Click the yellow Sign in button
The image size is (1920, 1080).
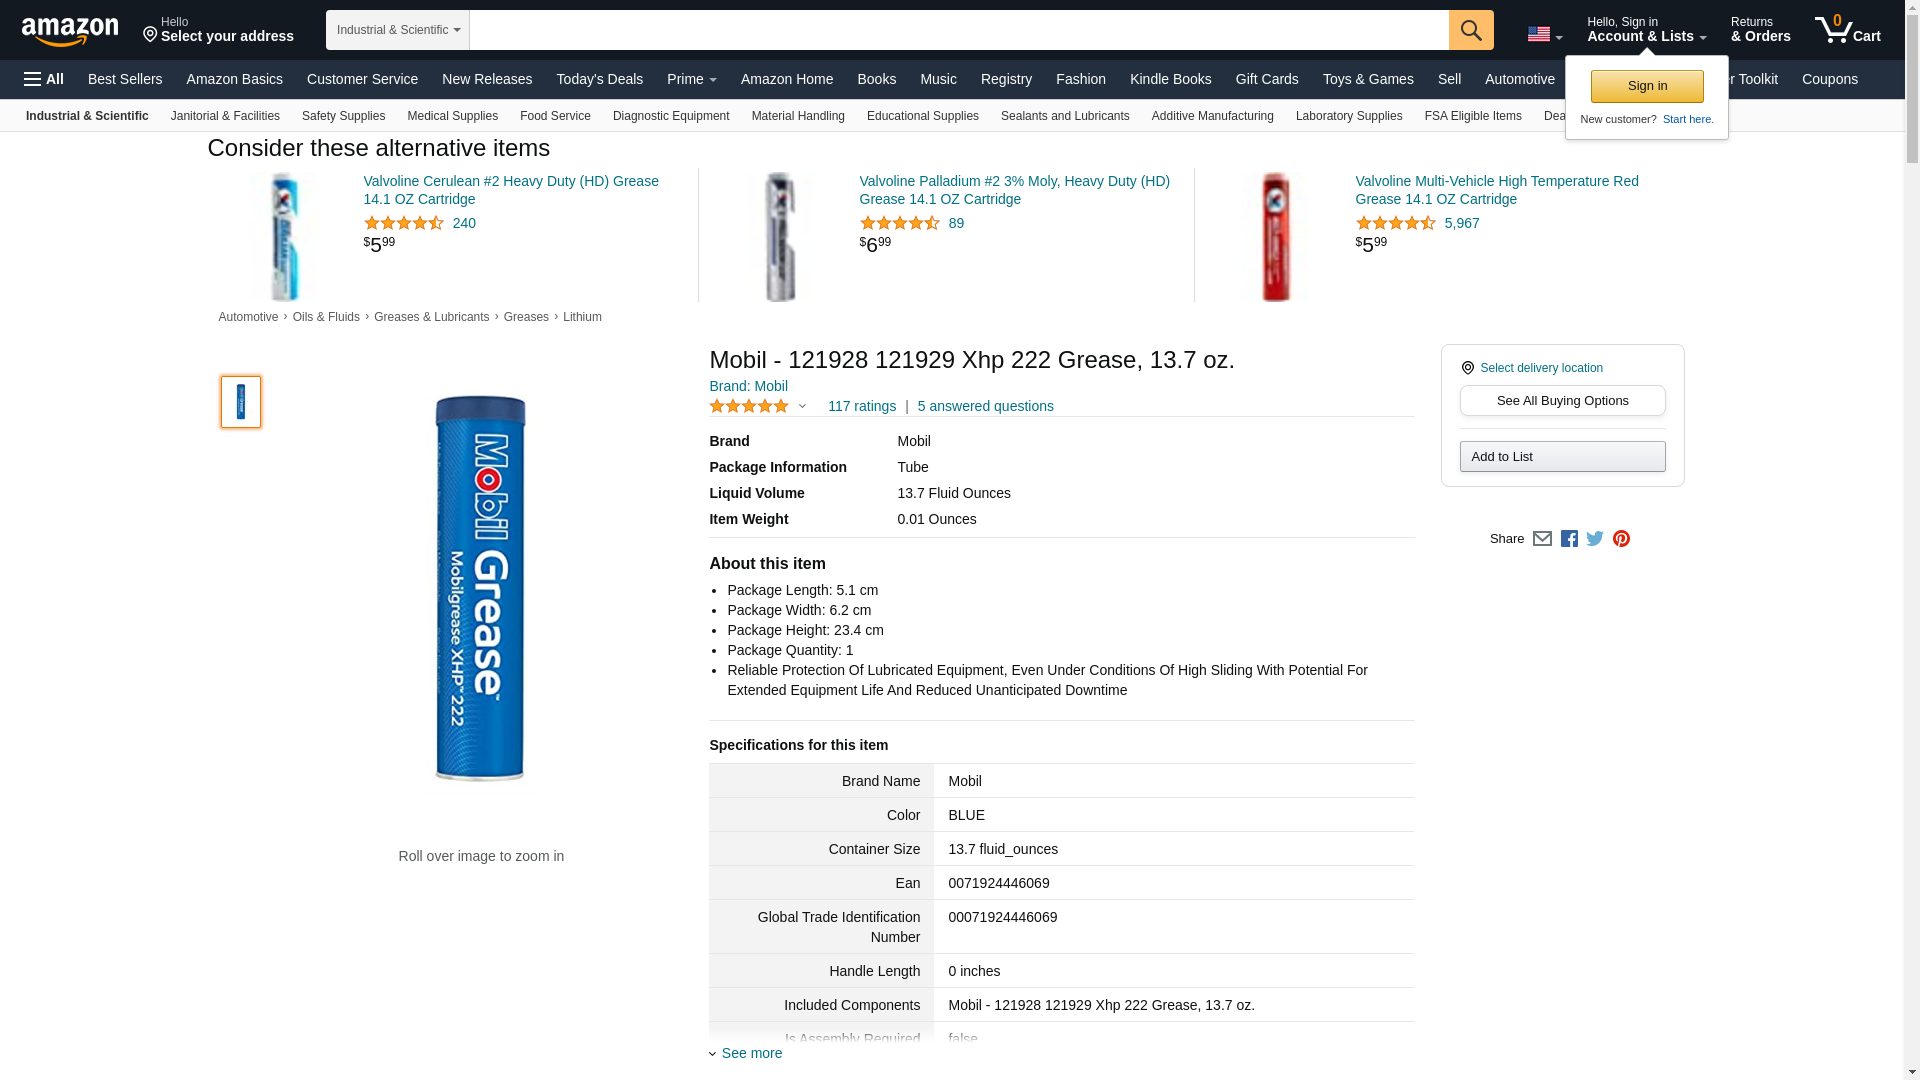(1647, 86)
